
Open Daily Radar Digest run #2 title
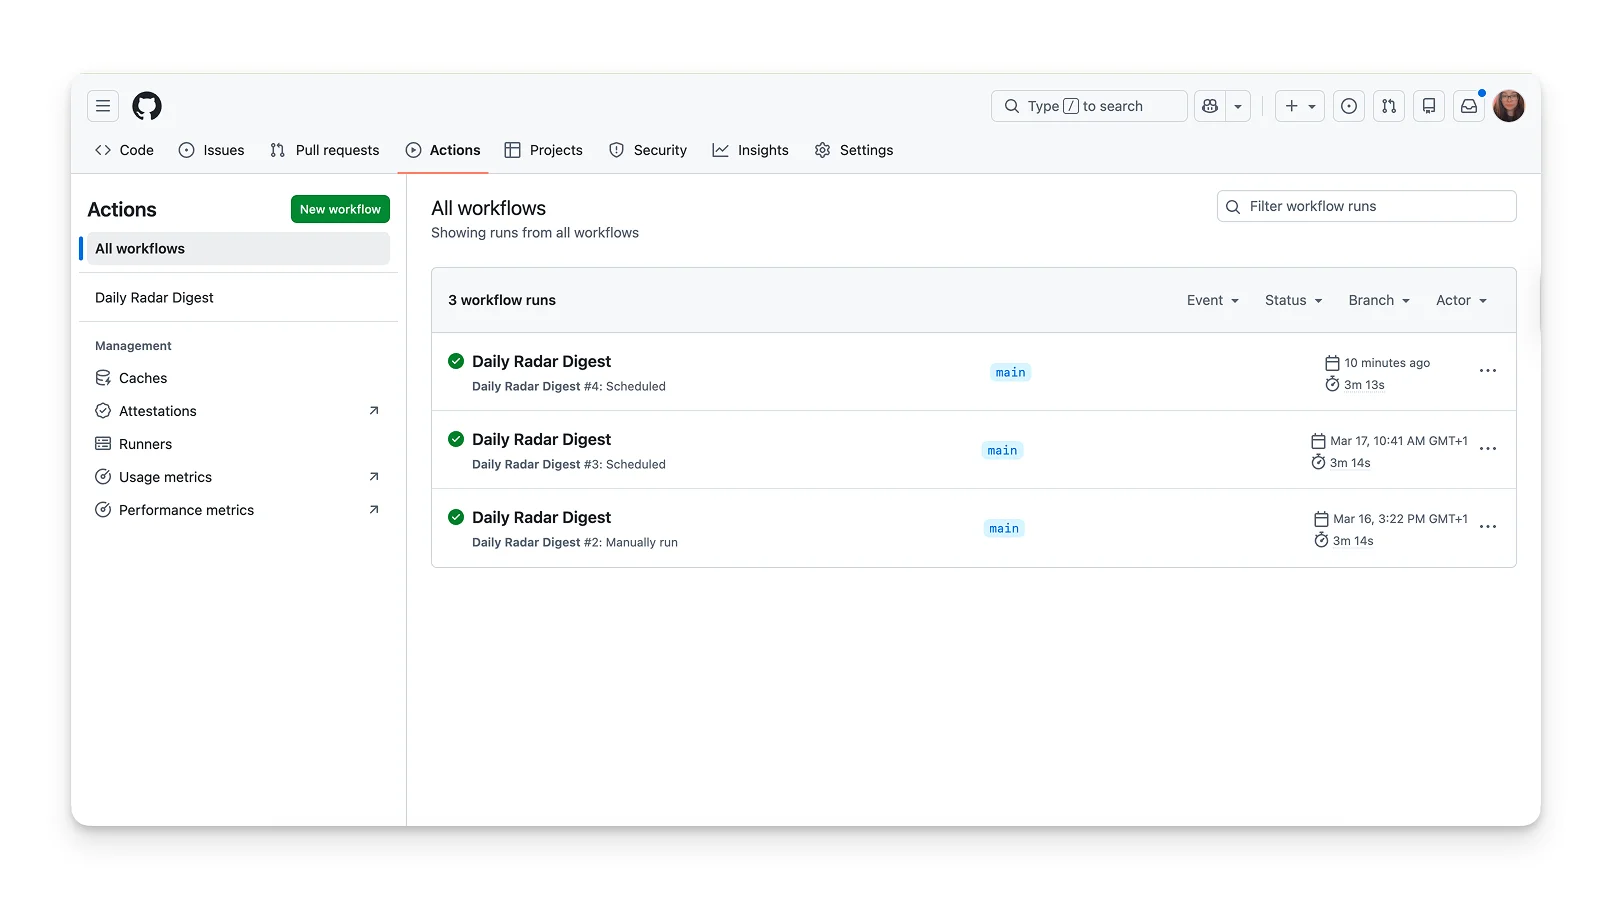tap(541, 517)
